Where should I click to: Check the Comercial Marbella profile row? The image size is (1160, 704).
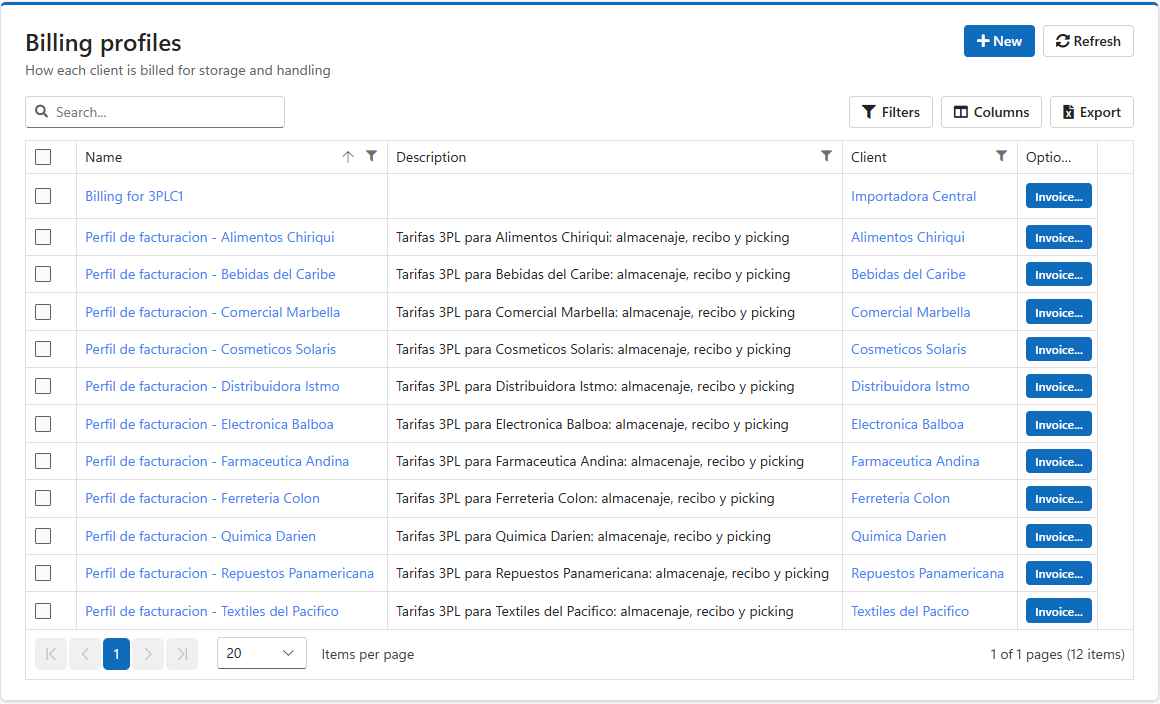[43, 312]
